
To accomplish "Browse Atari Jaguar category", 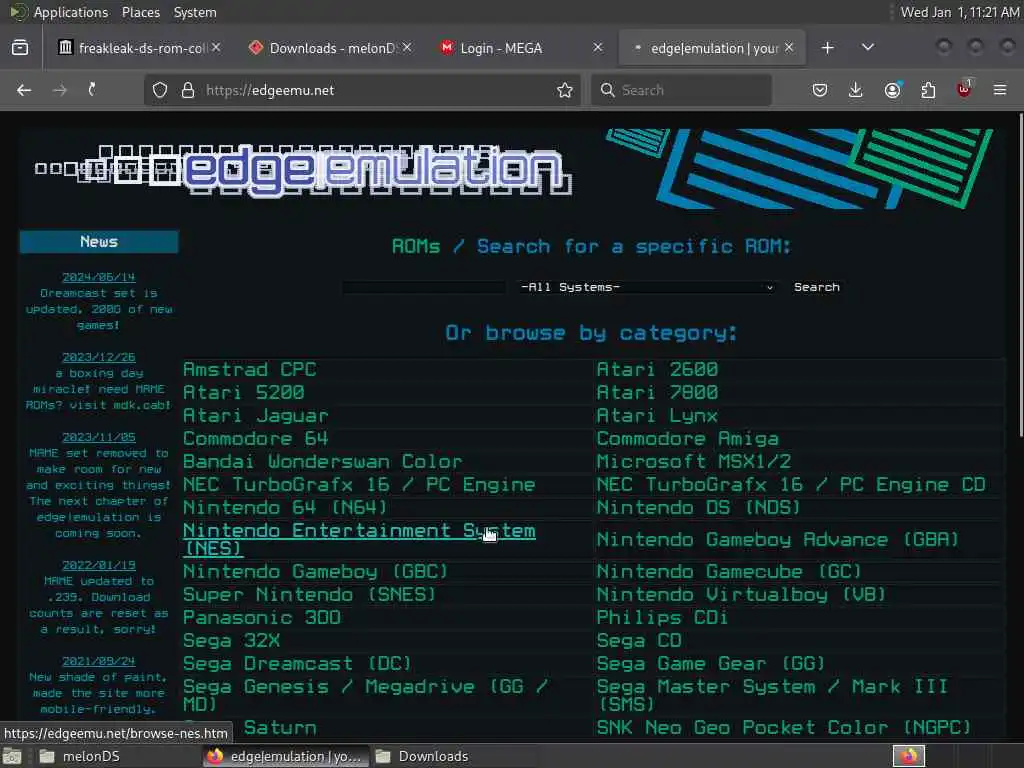I will 255,416.
